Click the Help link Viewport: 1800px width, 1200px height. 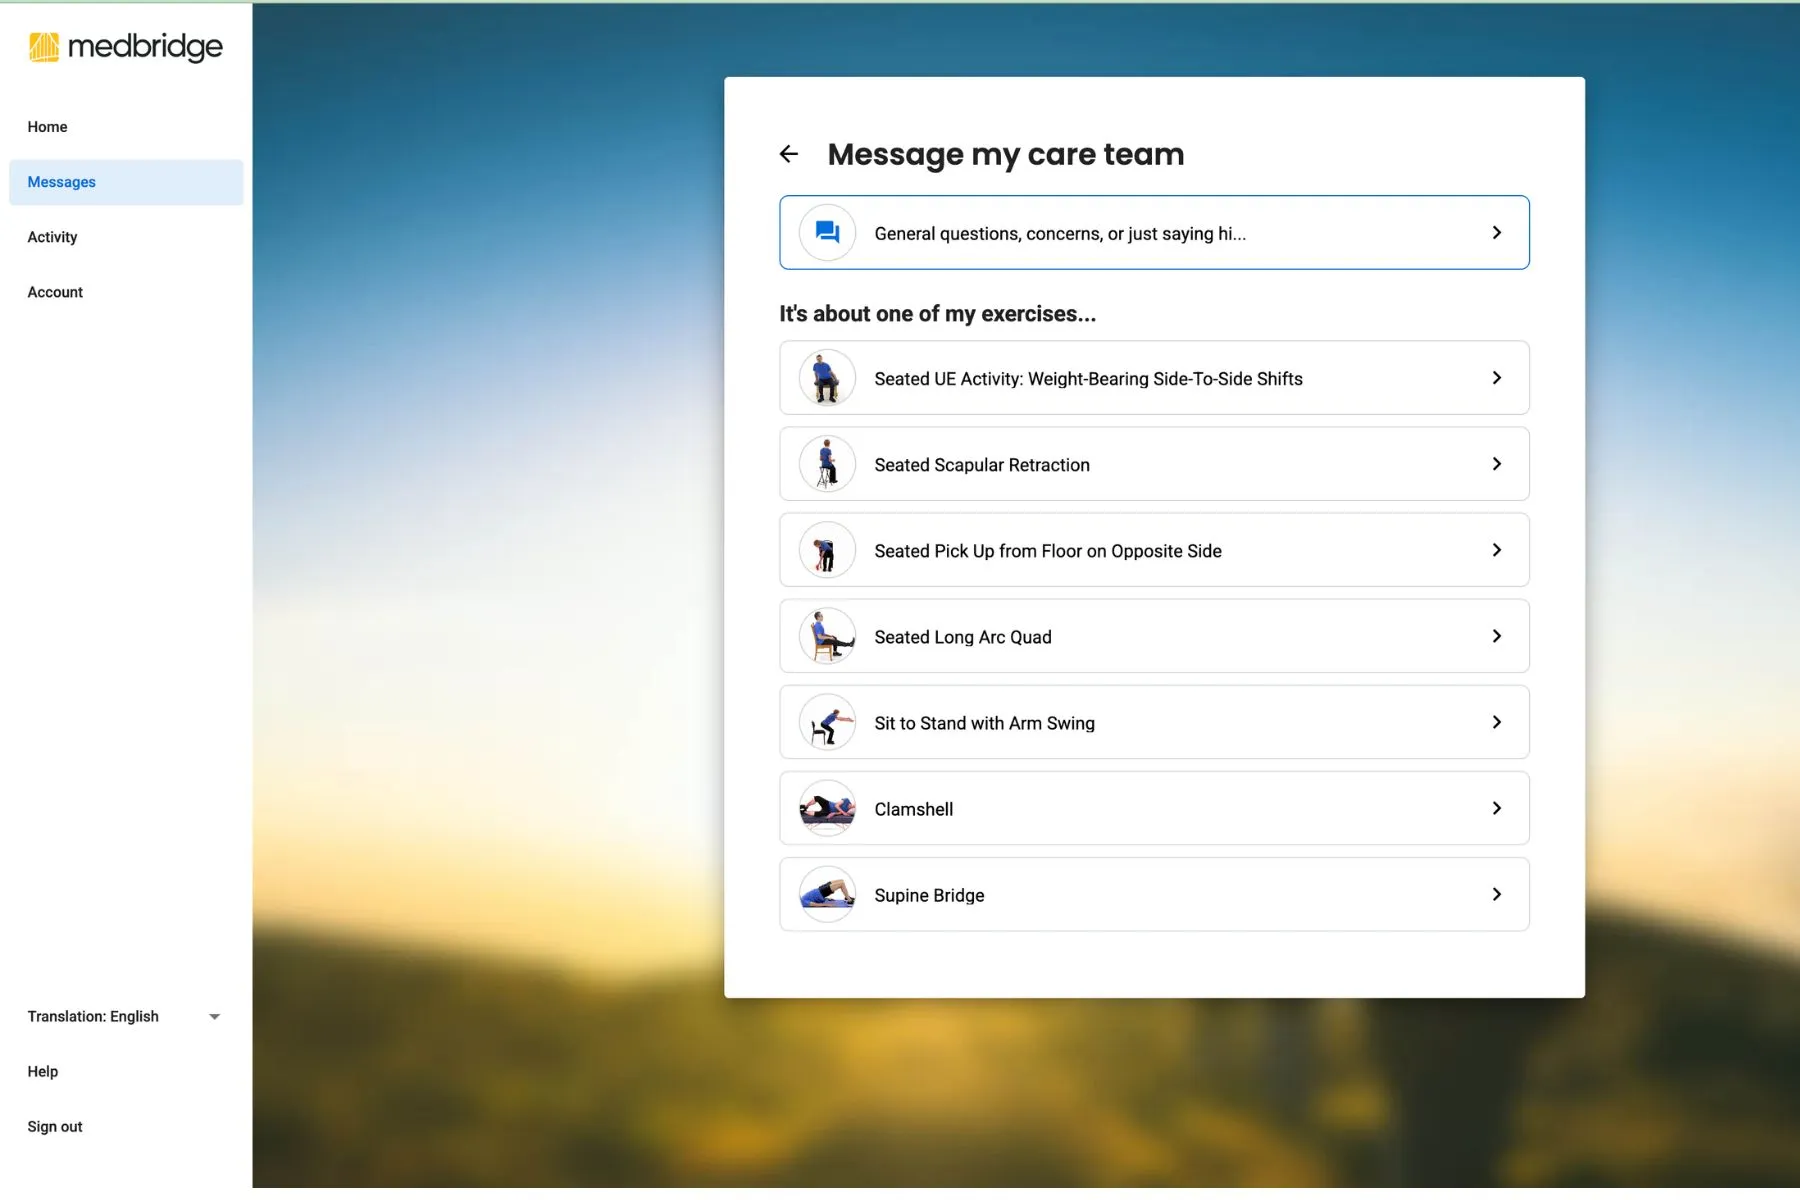pos(43,1071)
